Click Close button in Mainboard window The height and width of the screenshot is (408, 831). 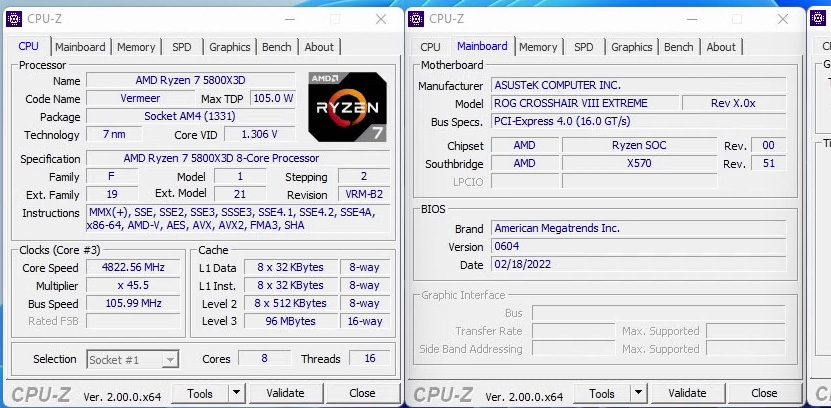point(764,393)
